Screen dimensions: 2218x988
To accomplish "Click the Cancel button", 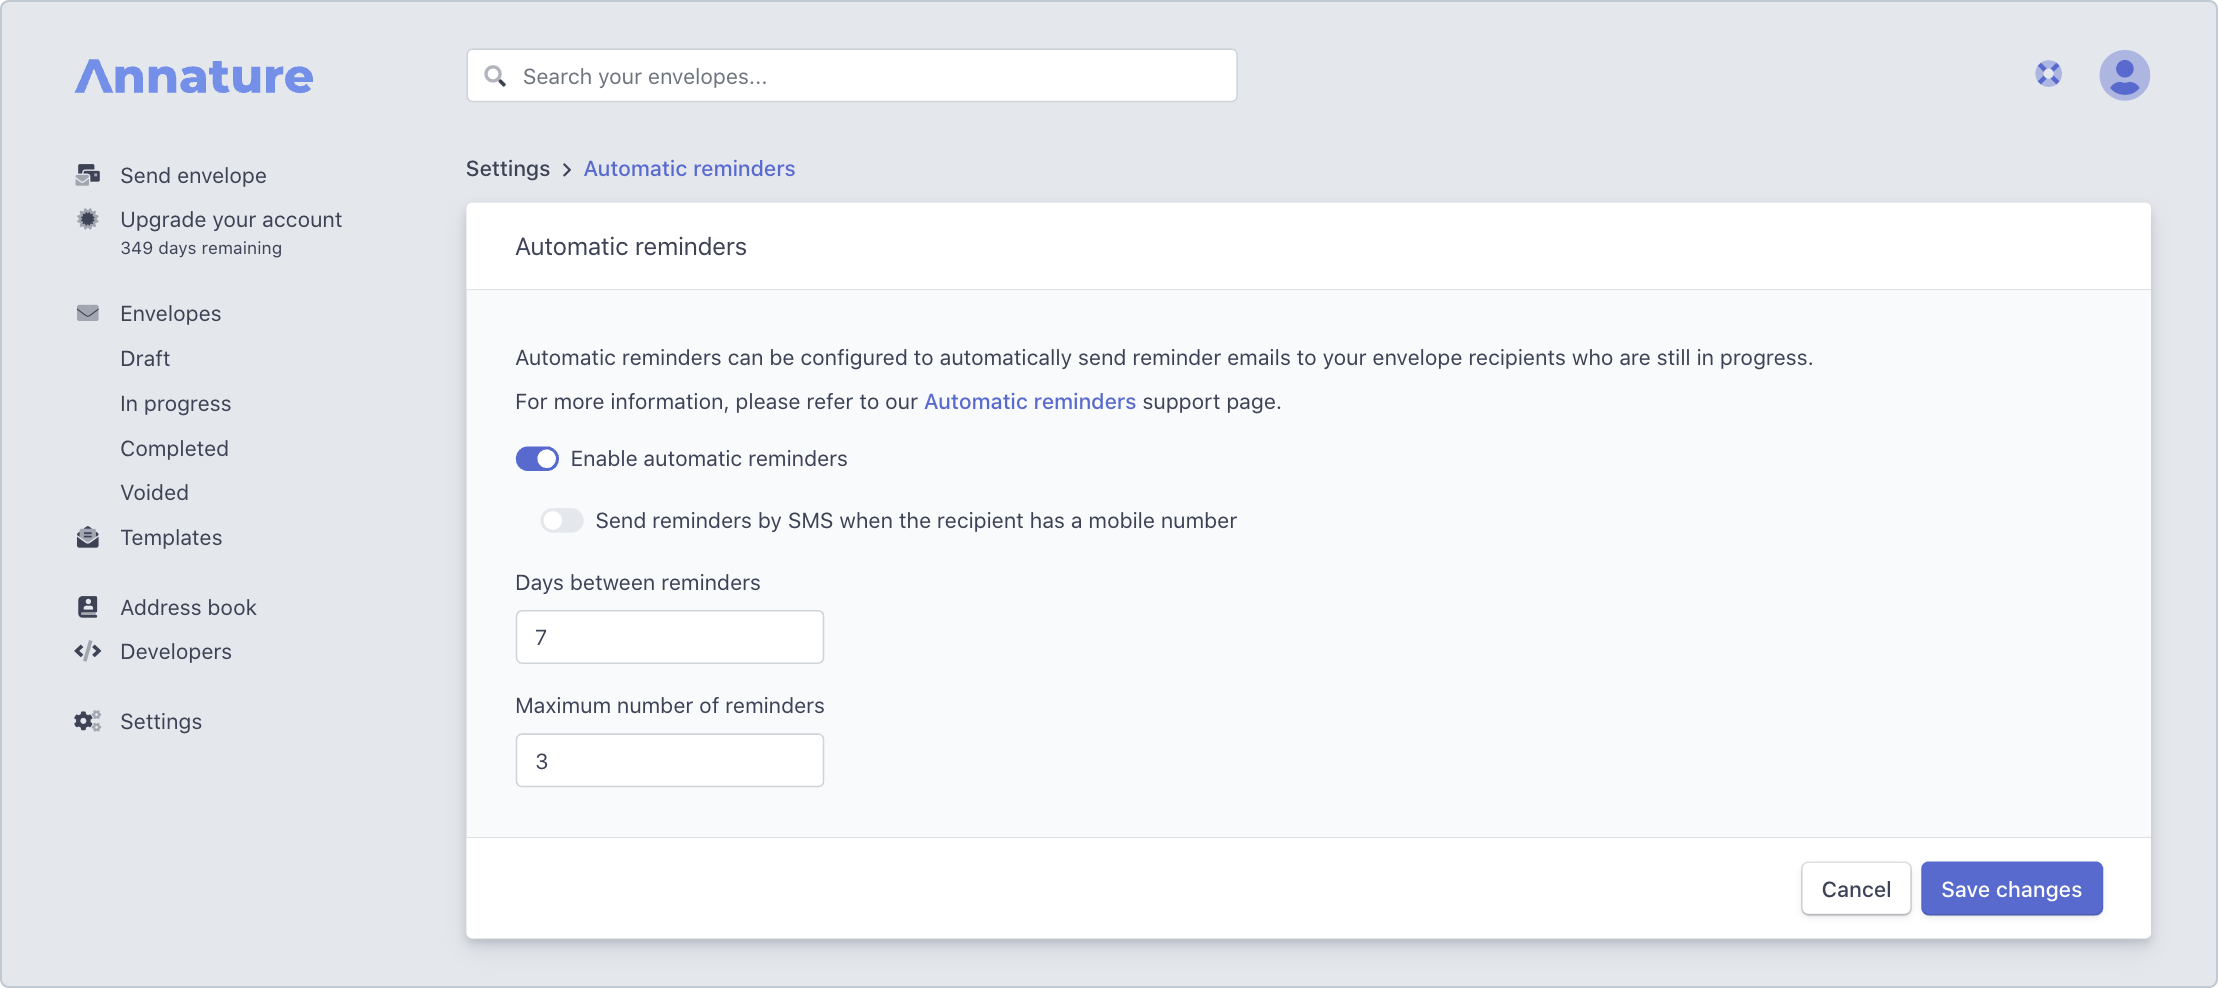I will (1856, 888).
